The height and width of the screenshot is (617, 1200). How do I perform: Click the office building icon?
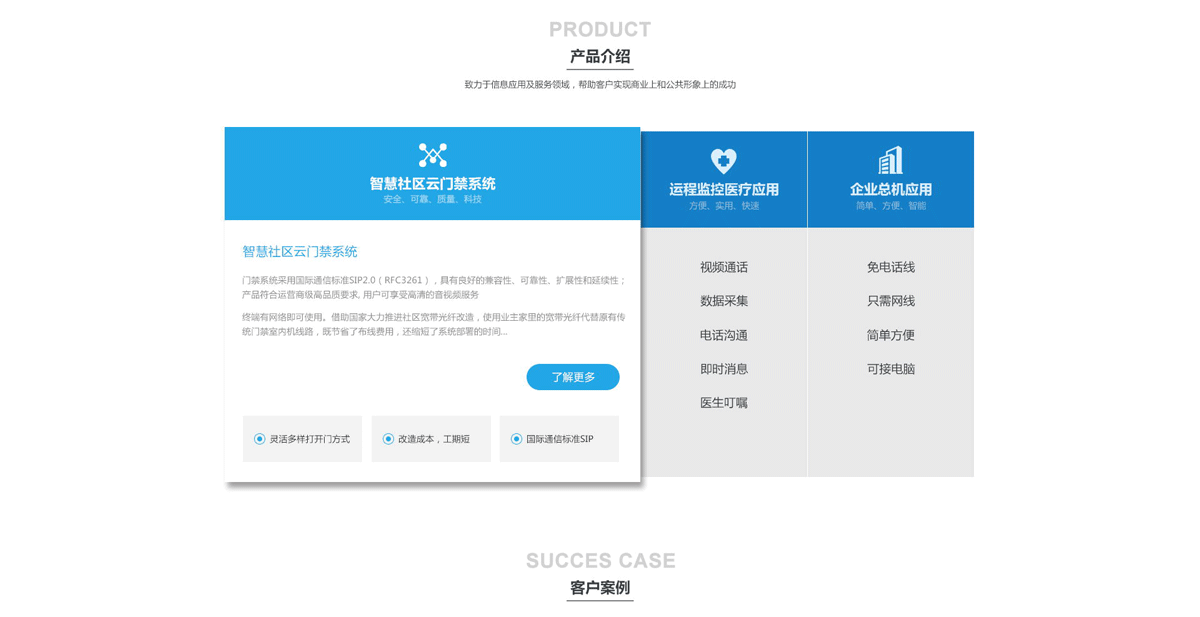pos(890,160)
